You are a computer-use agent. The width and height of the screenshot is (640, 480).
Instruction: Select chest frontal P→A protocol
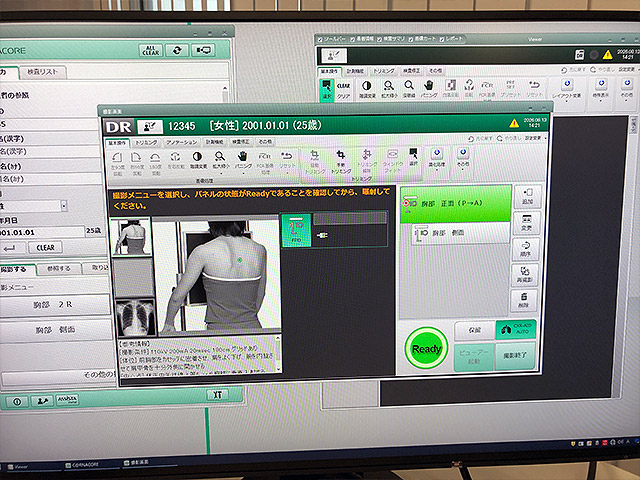(456, 204)
